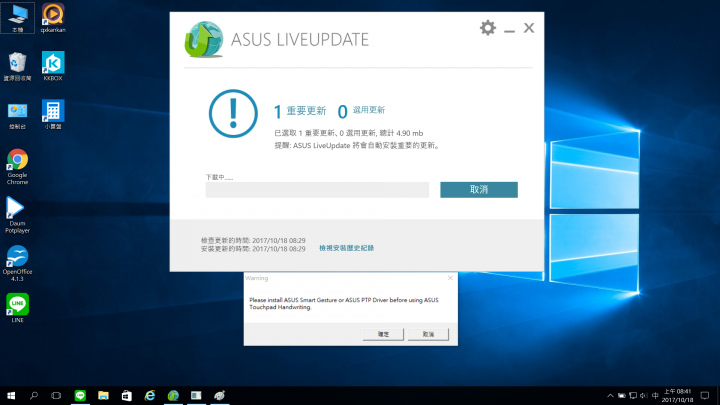Open OpenOffice 4.1.3 desktop shortcut
Image resolution: width=720 pixels, height=405 pixels.
17,264
